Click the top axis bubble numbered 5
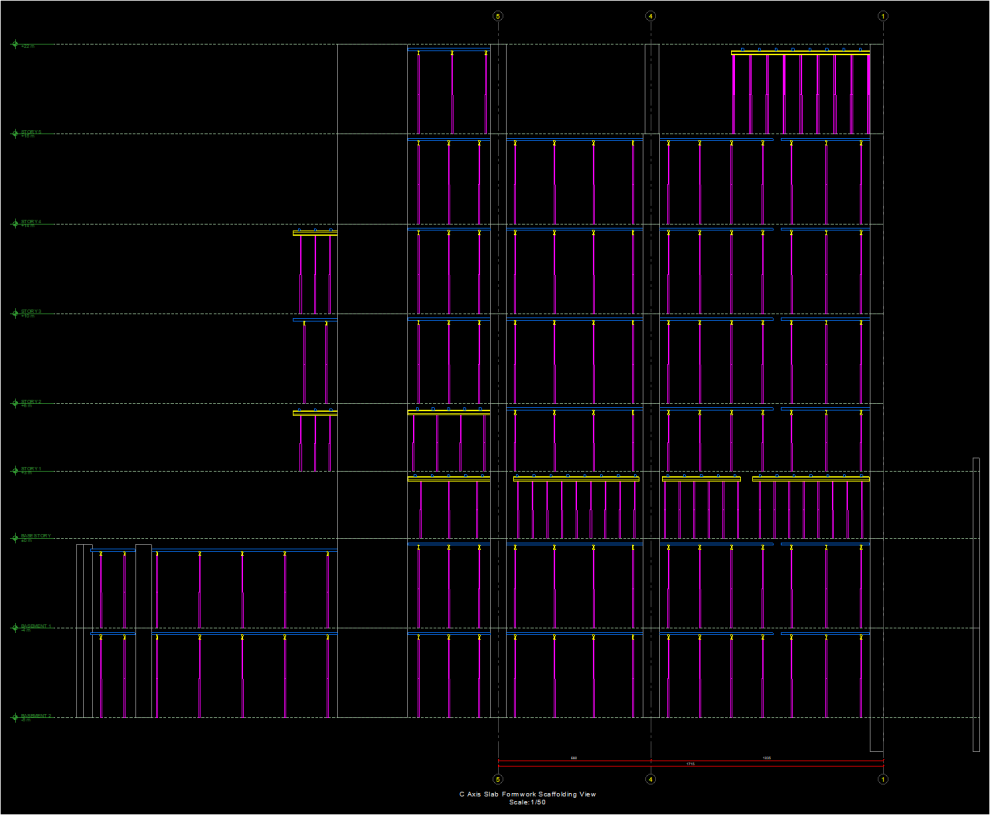The image size is (990, 815). (498, 16)
